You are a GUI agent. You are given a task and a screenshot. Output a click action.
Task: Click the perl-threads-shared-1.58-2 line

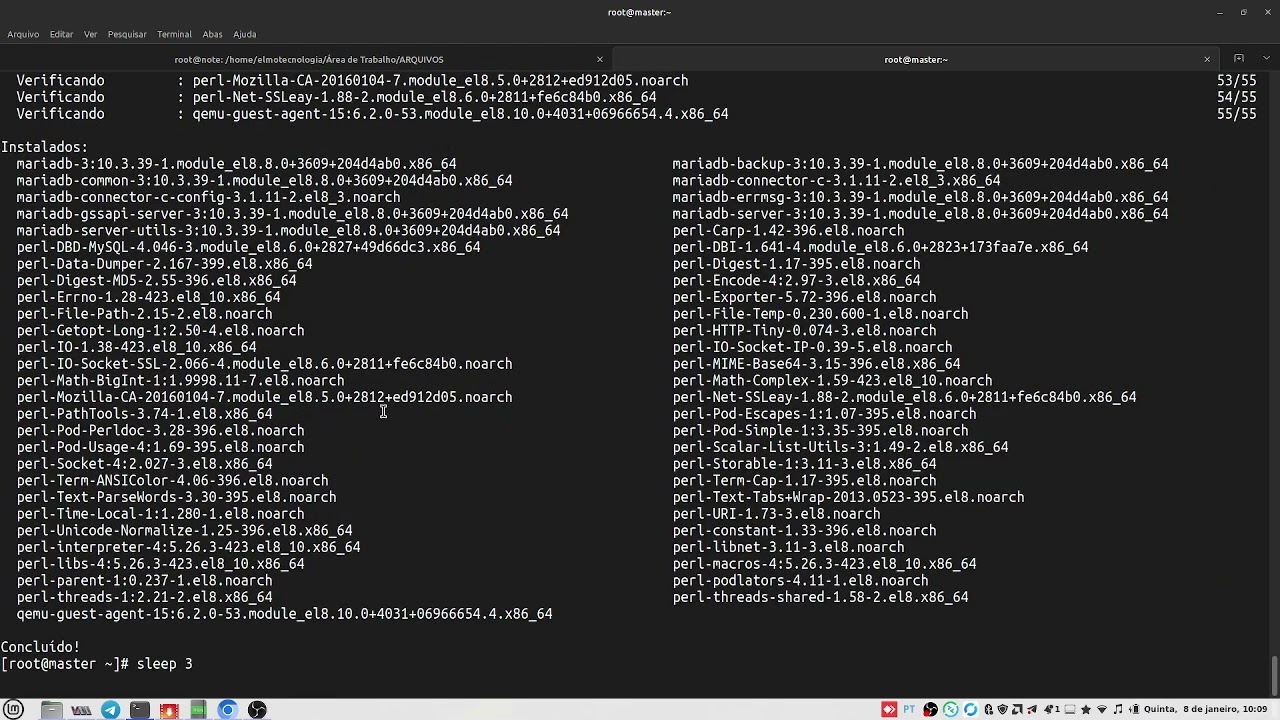click(x=820, y=597)
